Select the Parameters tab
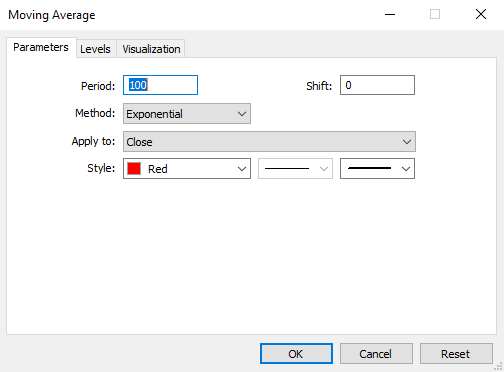This screenshot has height=372, width=504. [41, 47]
